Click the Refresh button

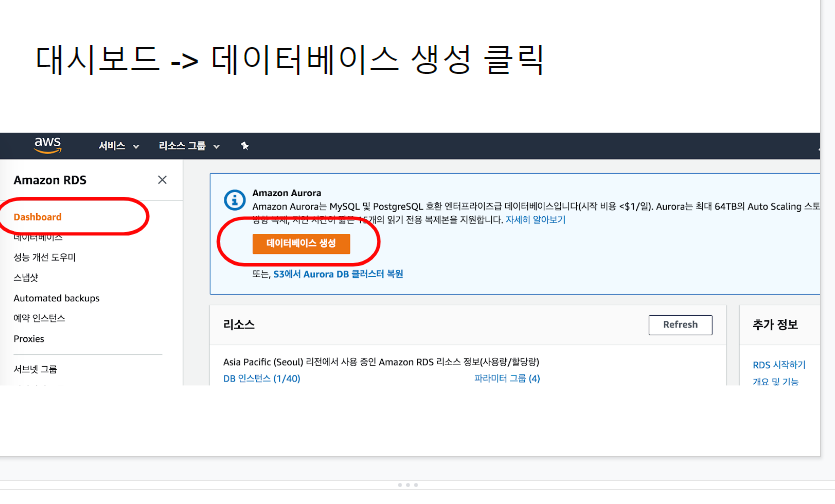pyautogui.click(x=680, y=324)
